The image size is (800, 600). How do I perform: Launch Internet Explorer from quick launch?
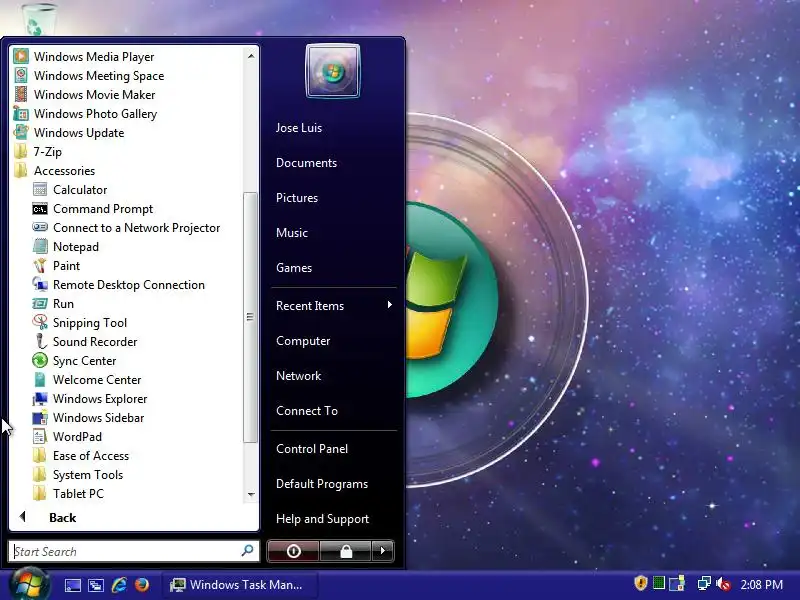119,585
